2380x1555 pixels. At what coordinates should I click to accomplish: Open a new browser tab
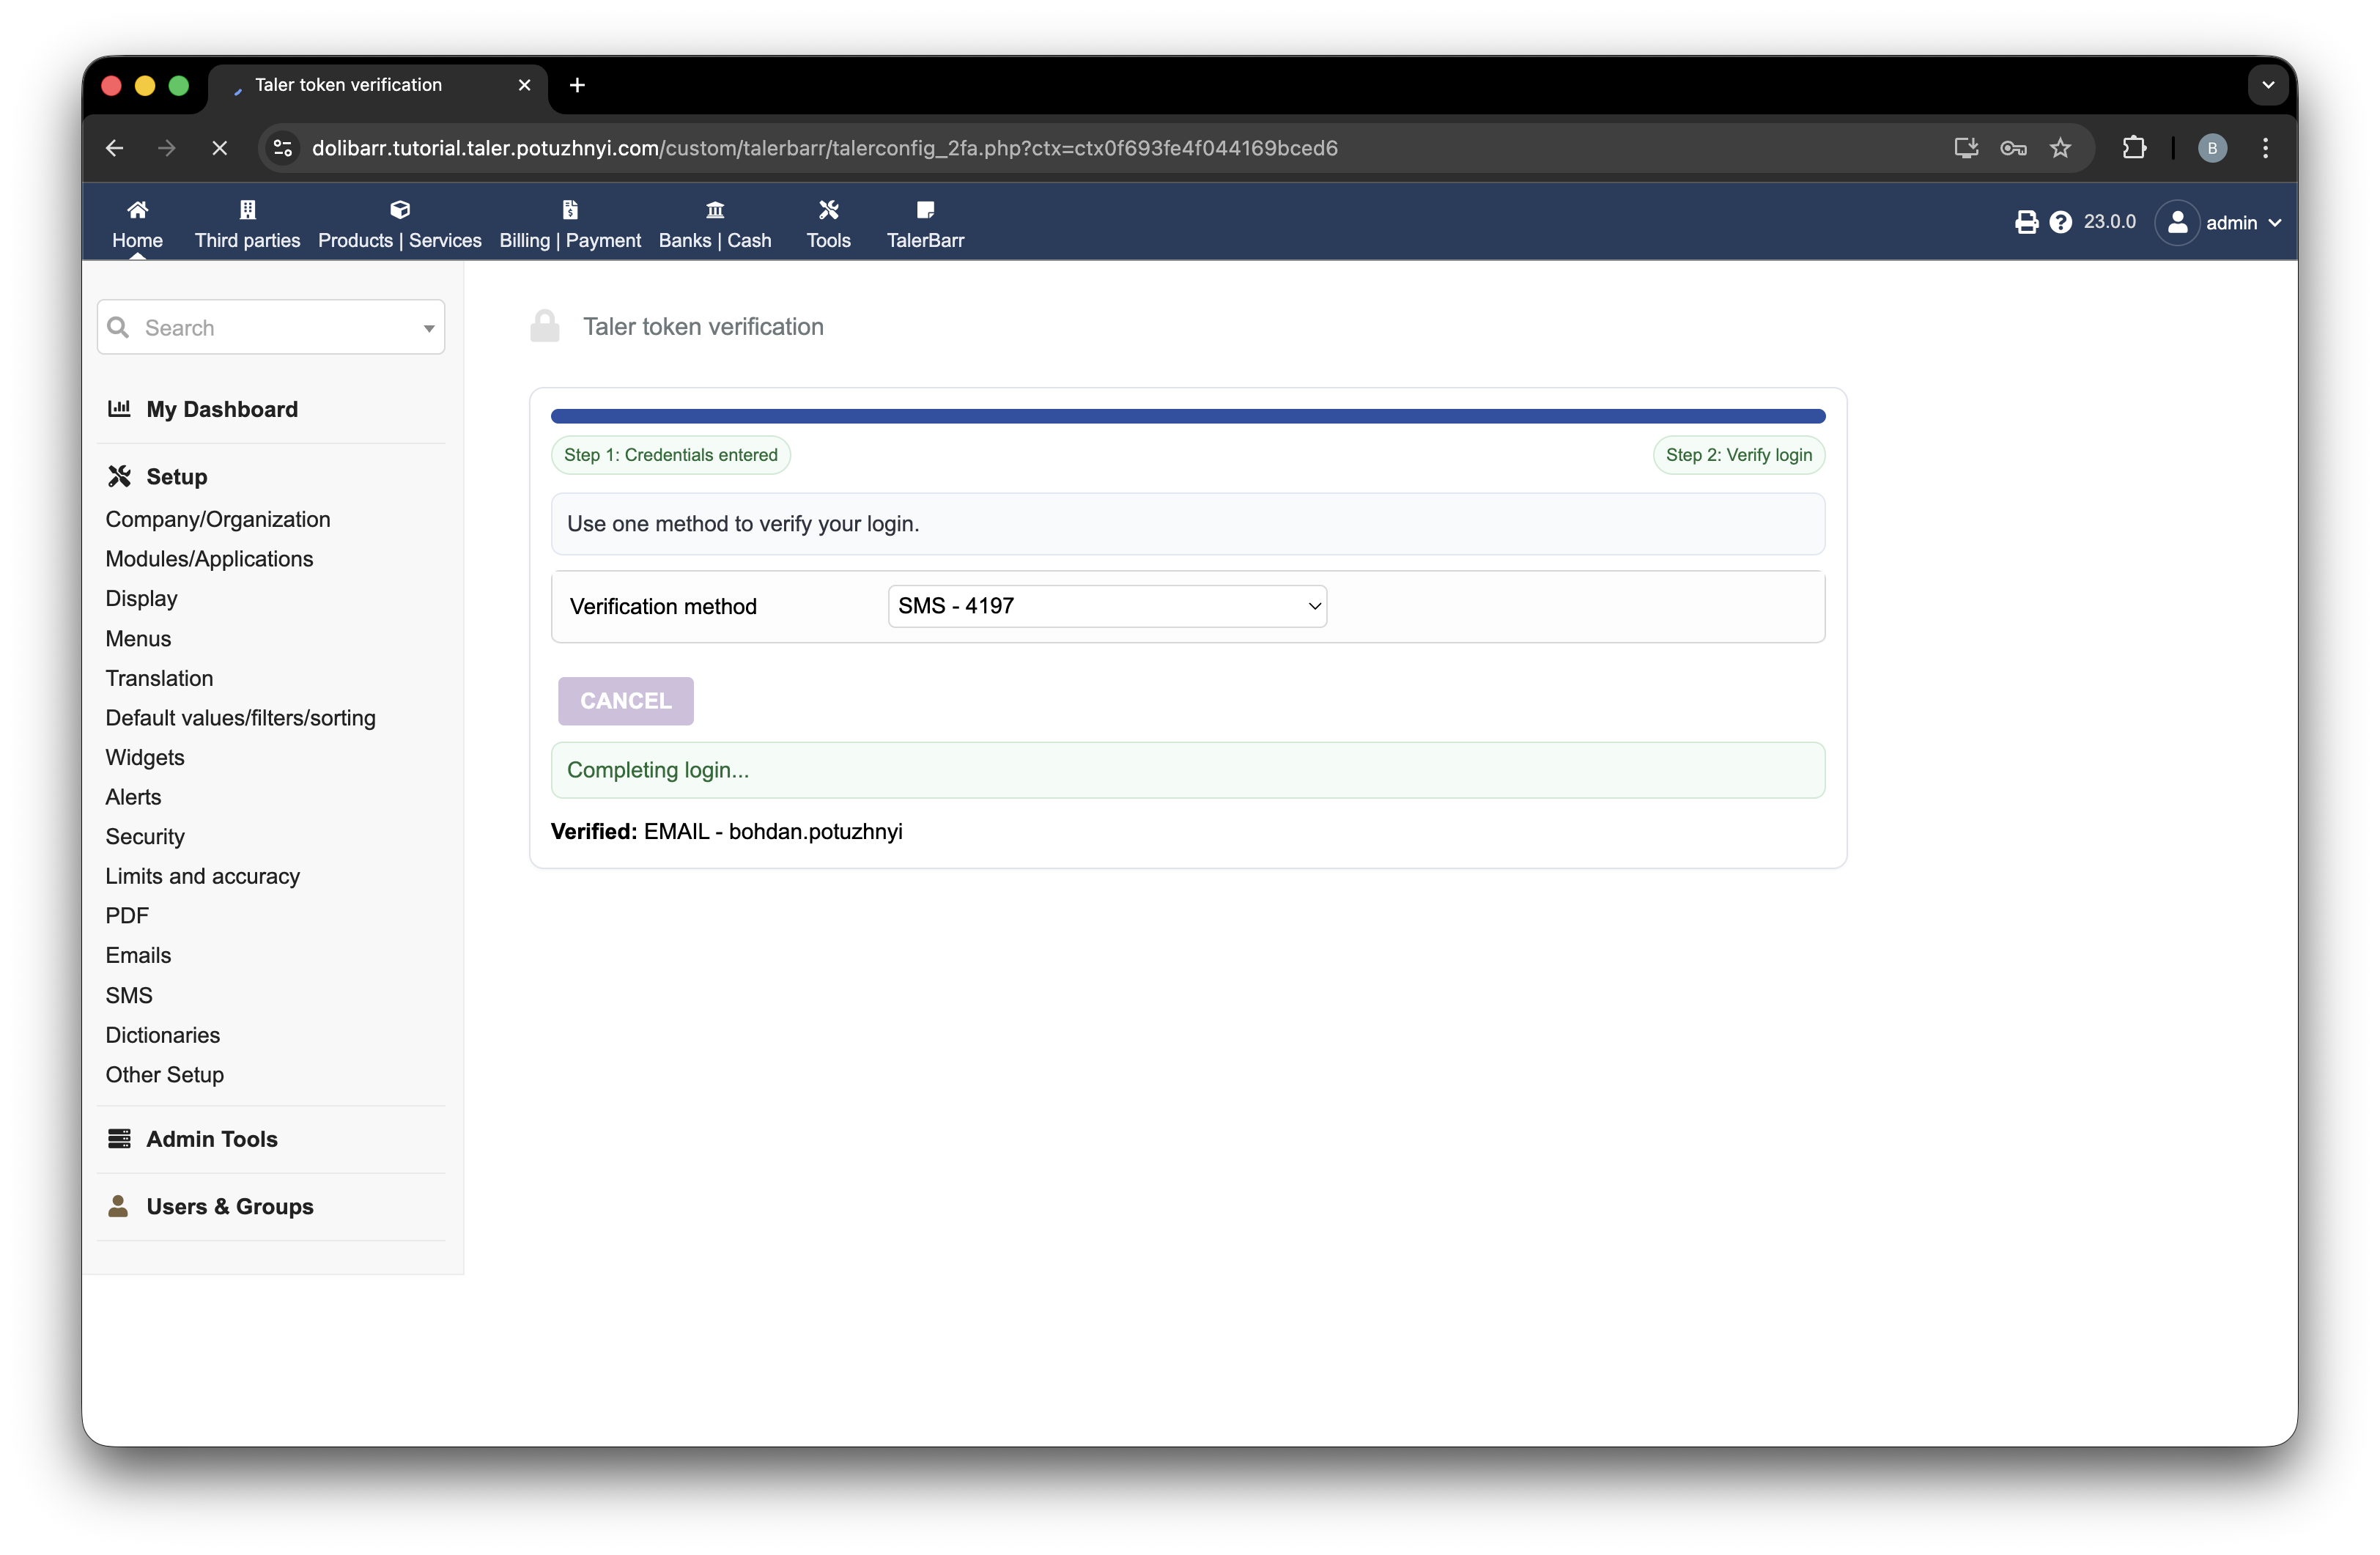pyautogui.click(x=577, y=85)
